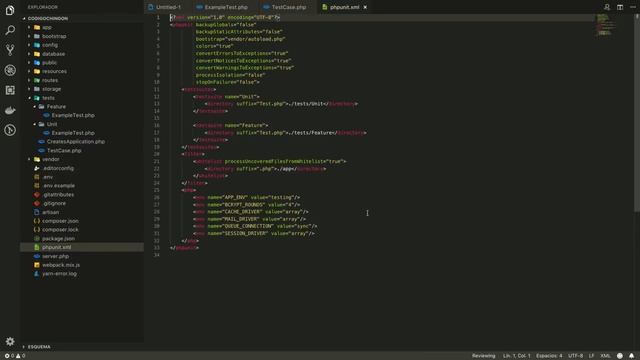Select phpunit.xml in the explorer tree

click(82, 247)
